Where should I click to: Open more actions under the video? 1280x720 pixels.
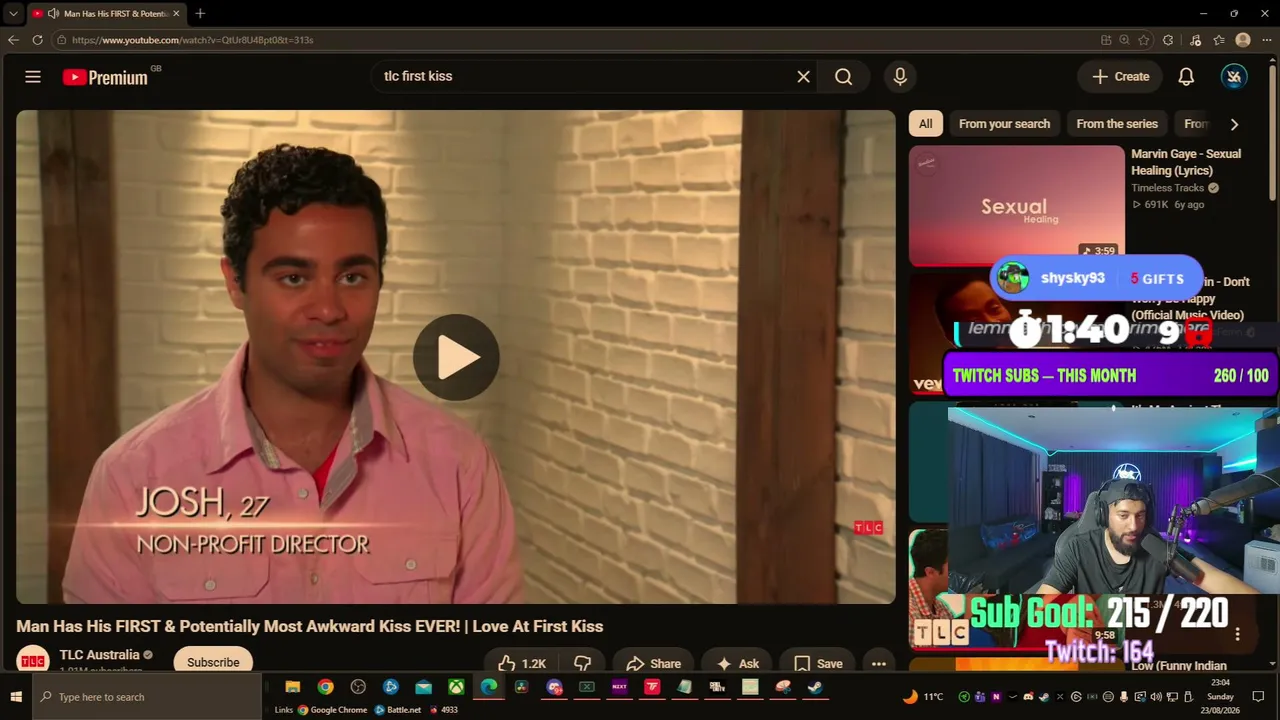878,663
